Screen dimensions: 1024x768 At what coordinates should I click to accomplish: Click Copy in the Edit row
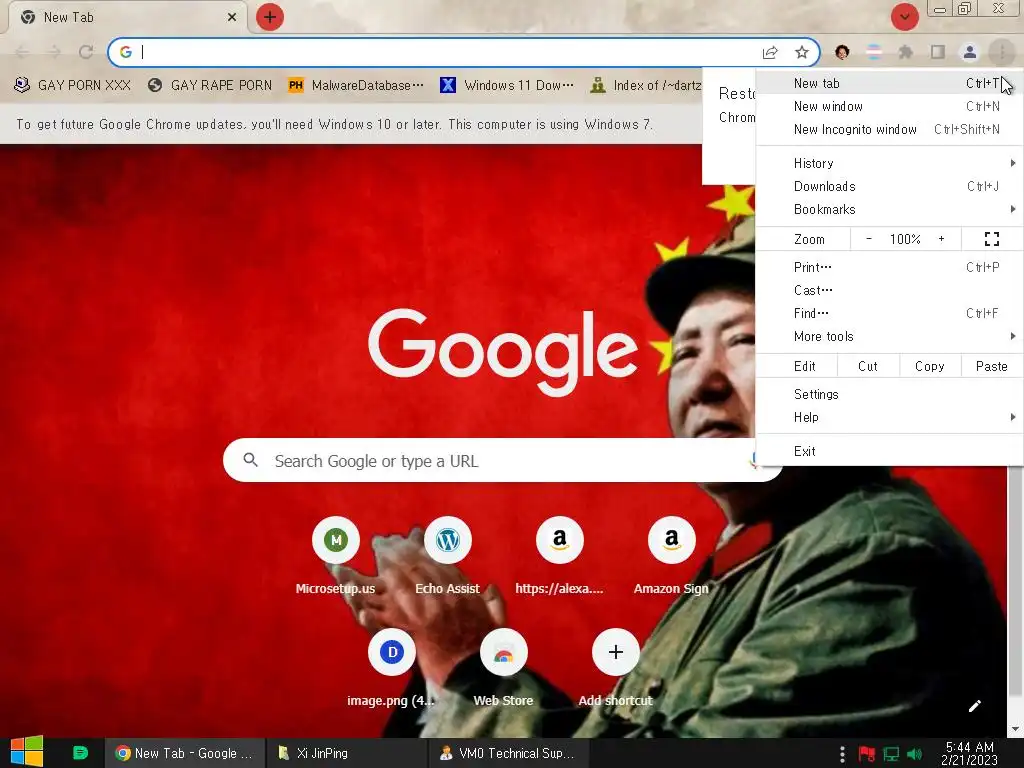(x=929, y=366)
